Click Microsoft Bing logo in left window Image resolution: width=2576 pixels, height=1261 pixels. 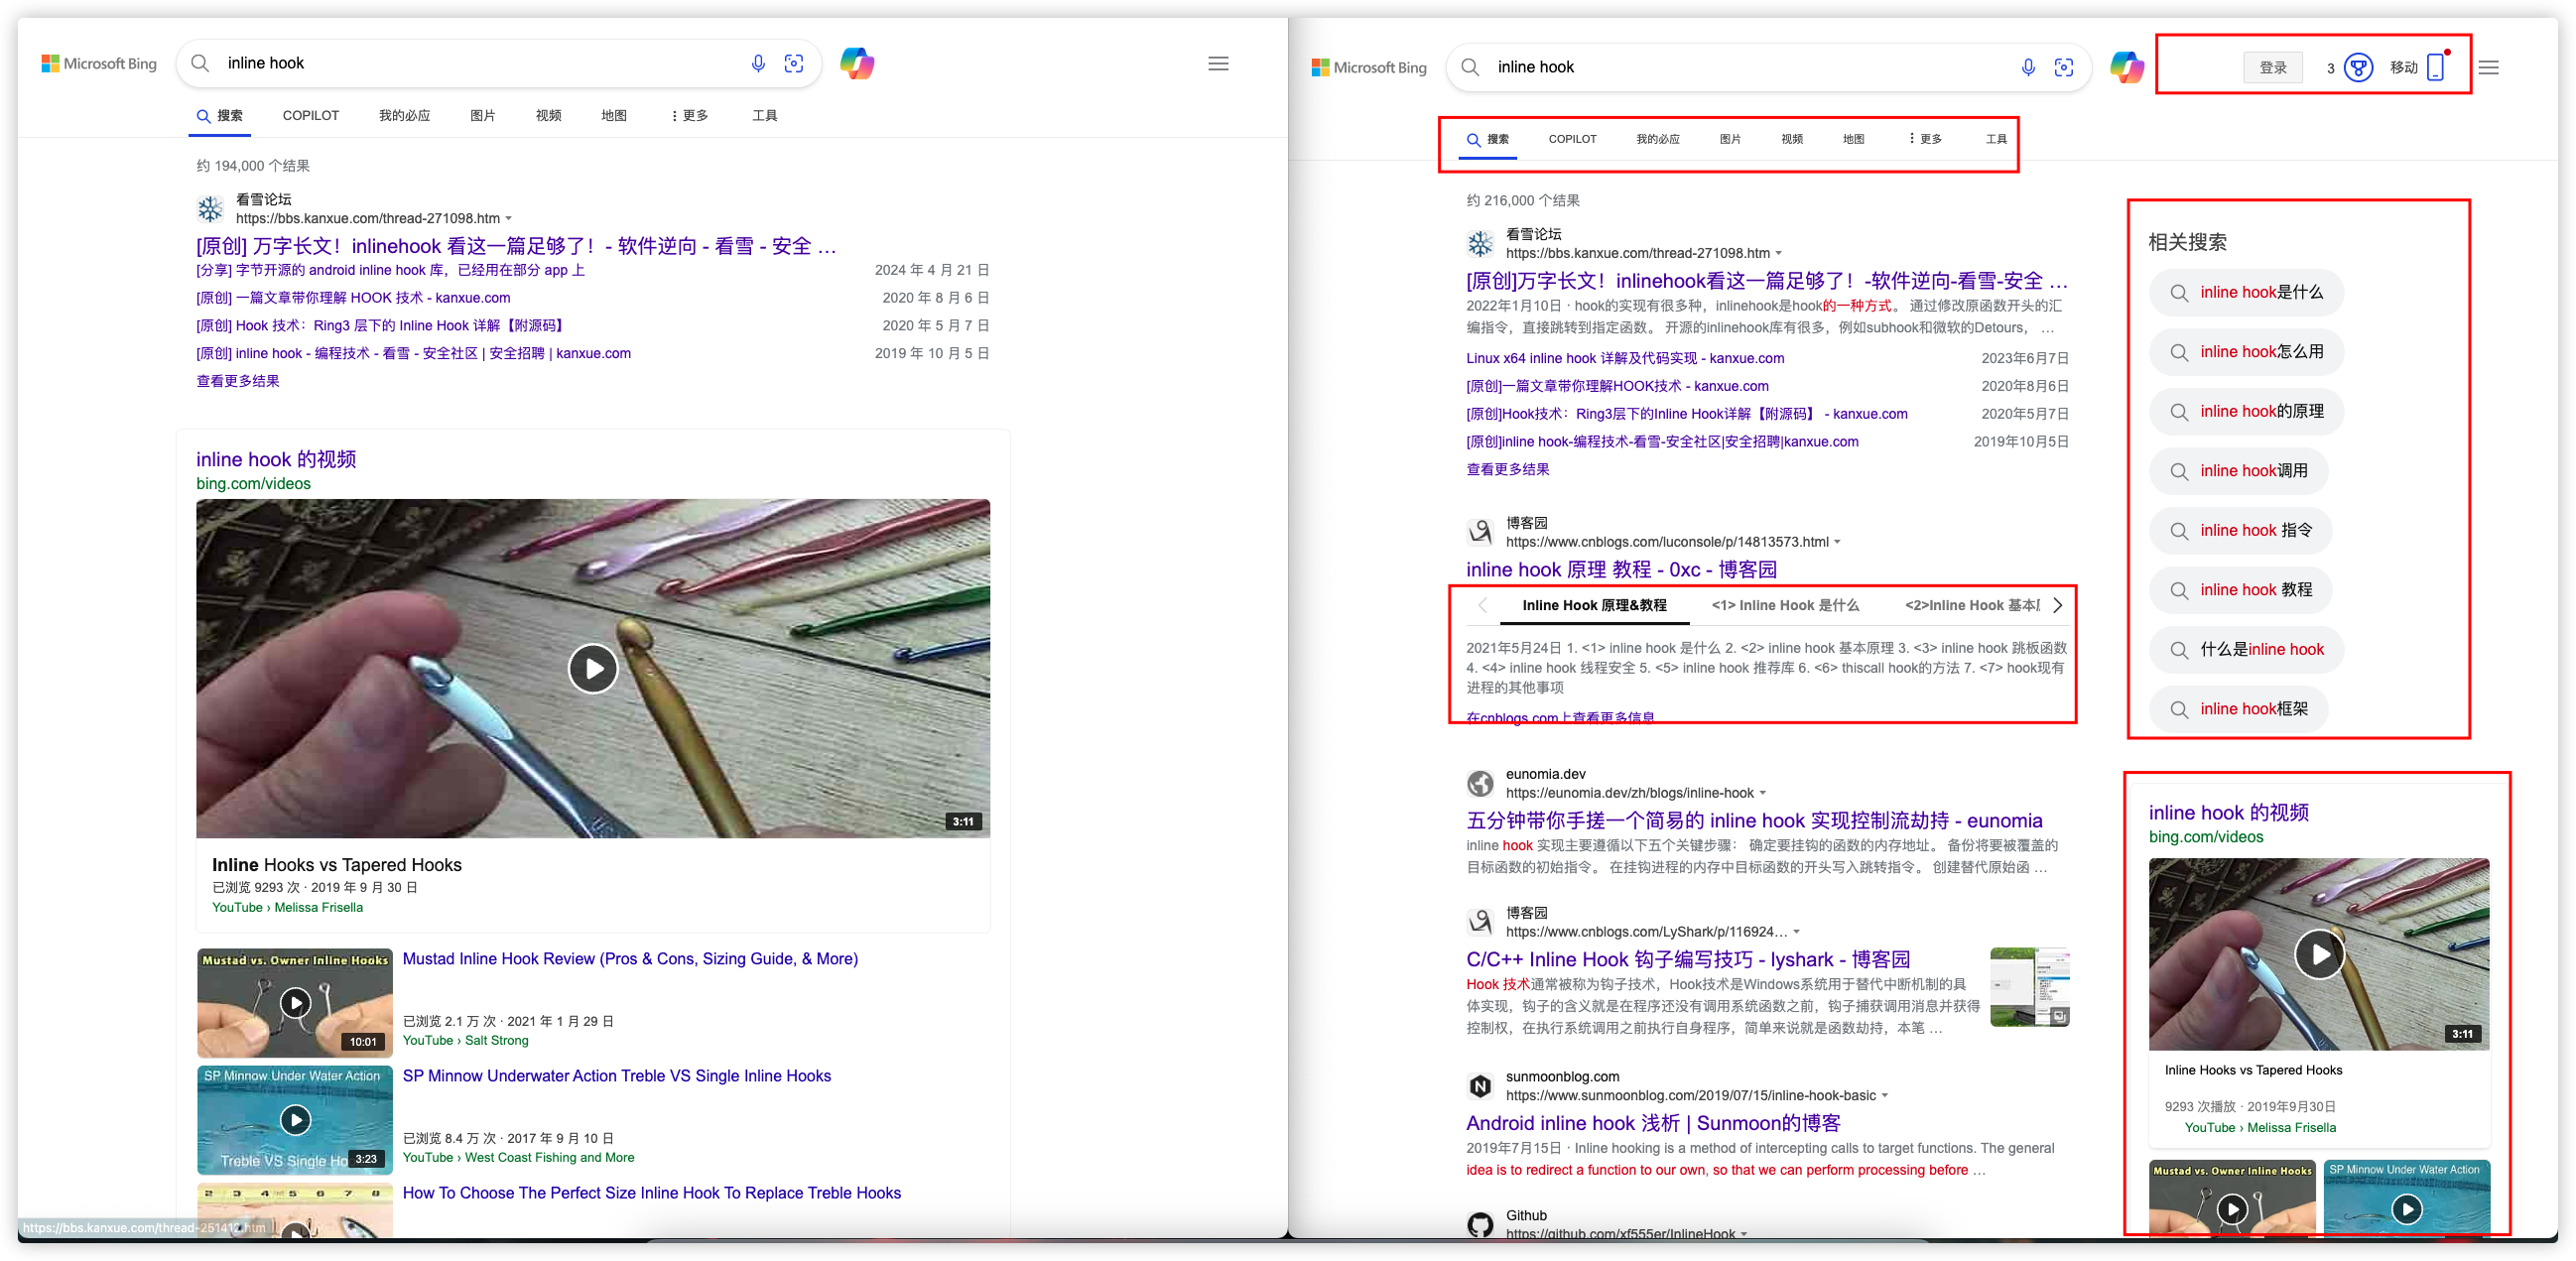99,63
